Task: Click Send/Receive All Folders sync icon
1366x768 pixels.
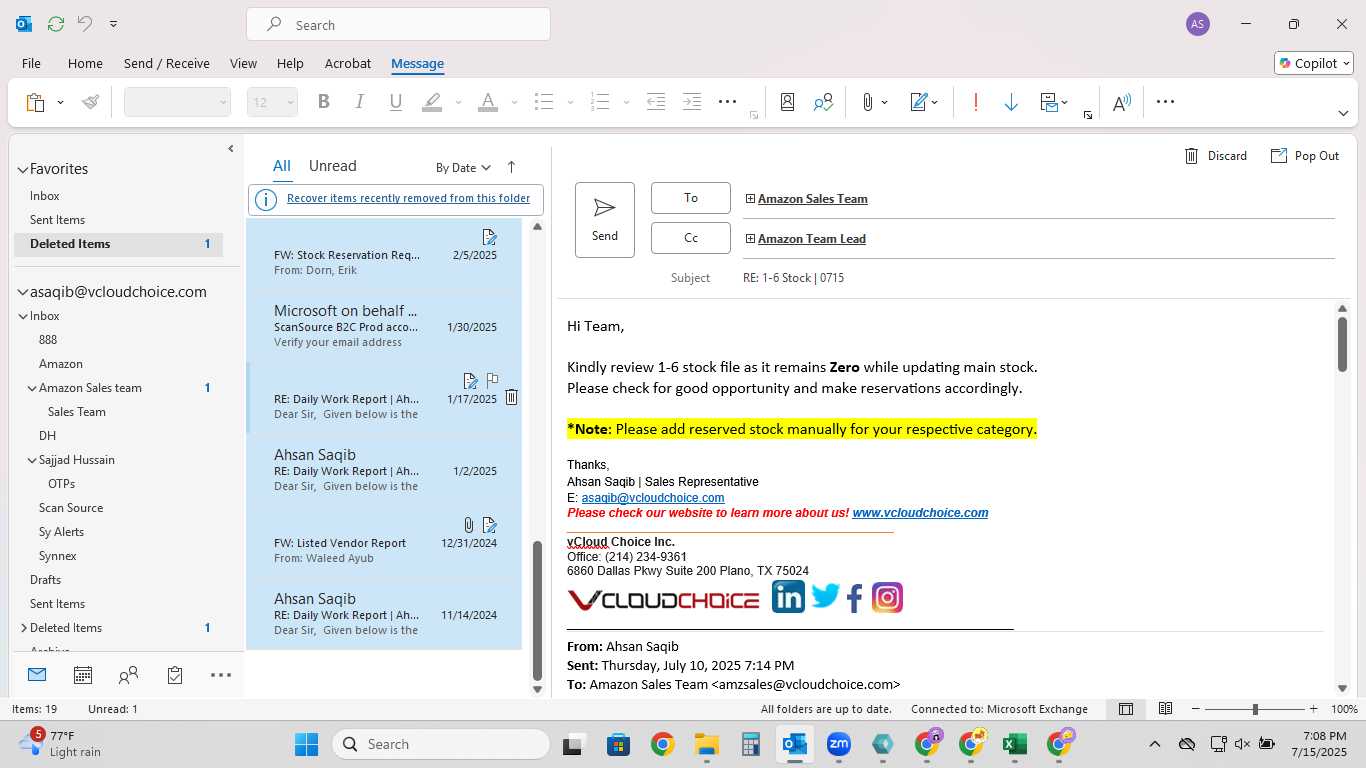Action: (x=55, y=23)
